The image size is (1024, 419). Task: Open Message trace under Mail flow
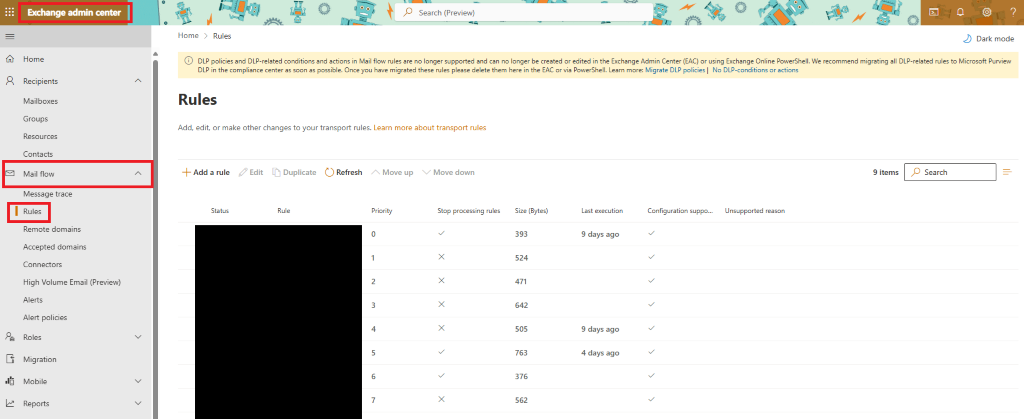pos(48,194)
